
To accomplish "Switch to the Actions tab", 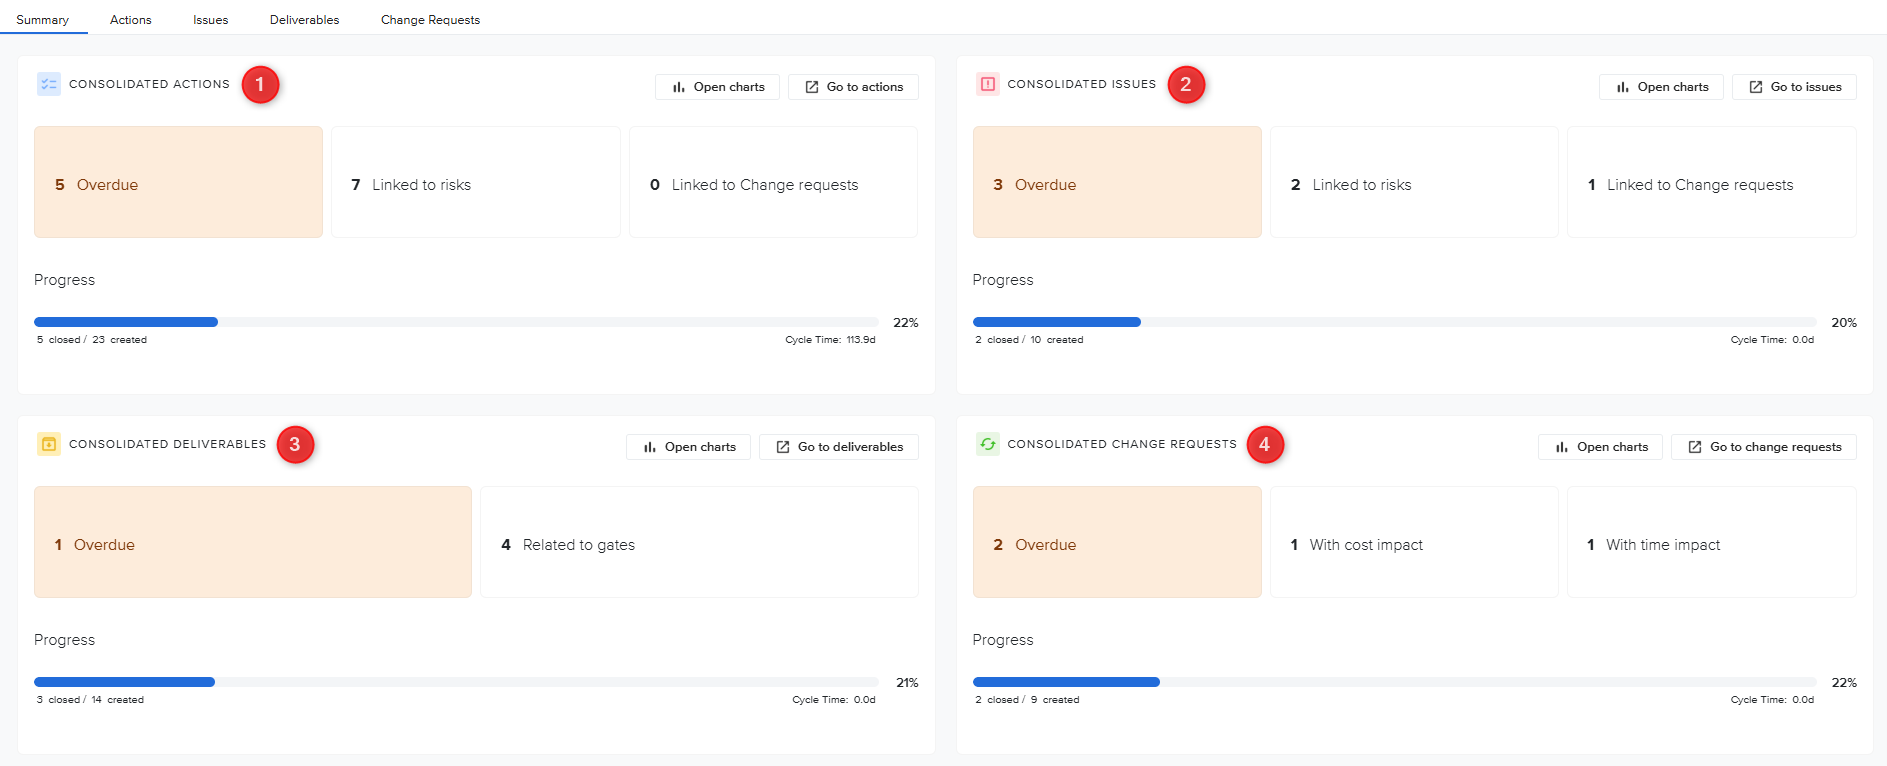I will (x=131, y=20).
